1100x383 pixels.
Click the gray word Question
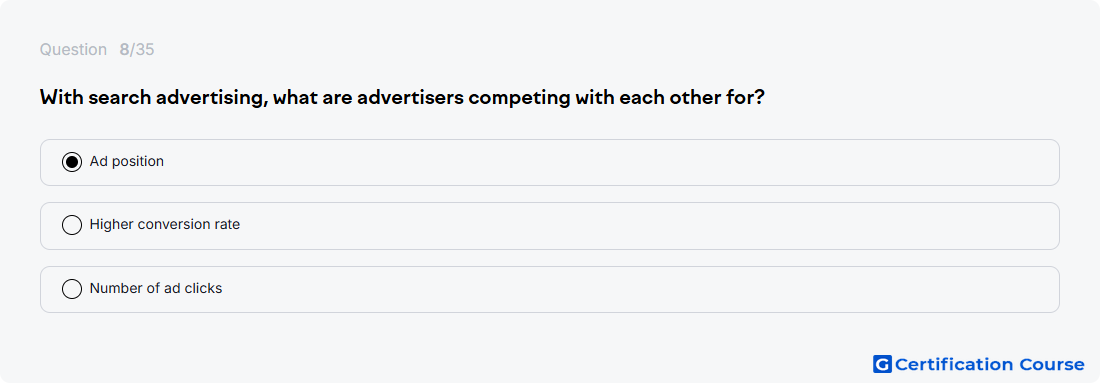coord(73,50)
